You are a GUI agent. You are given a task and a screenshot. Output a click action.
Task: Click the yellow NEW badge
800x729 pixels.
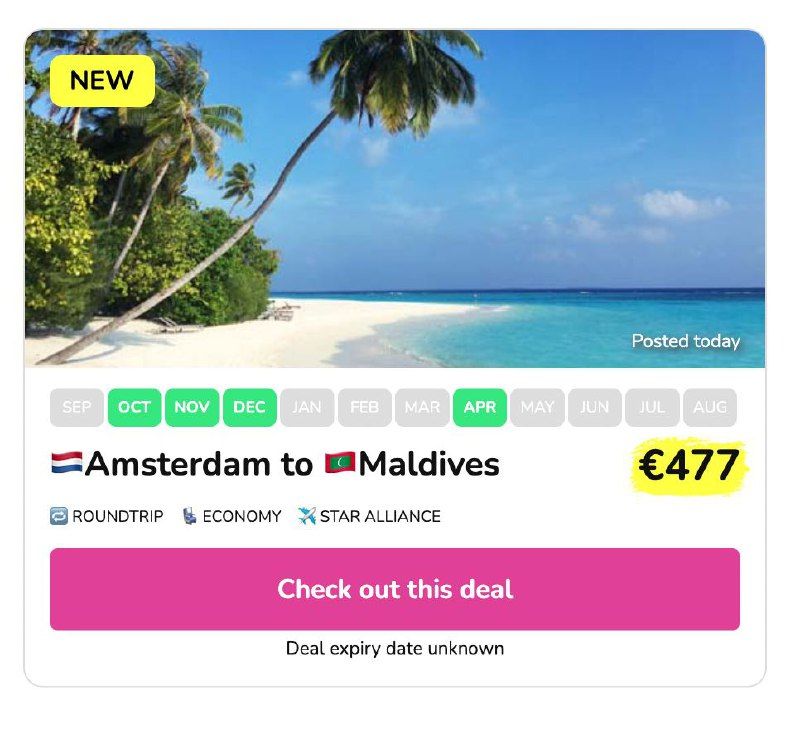point(102,81)
